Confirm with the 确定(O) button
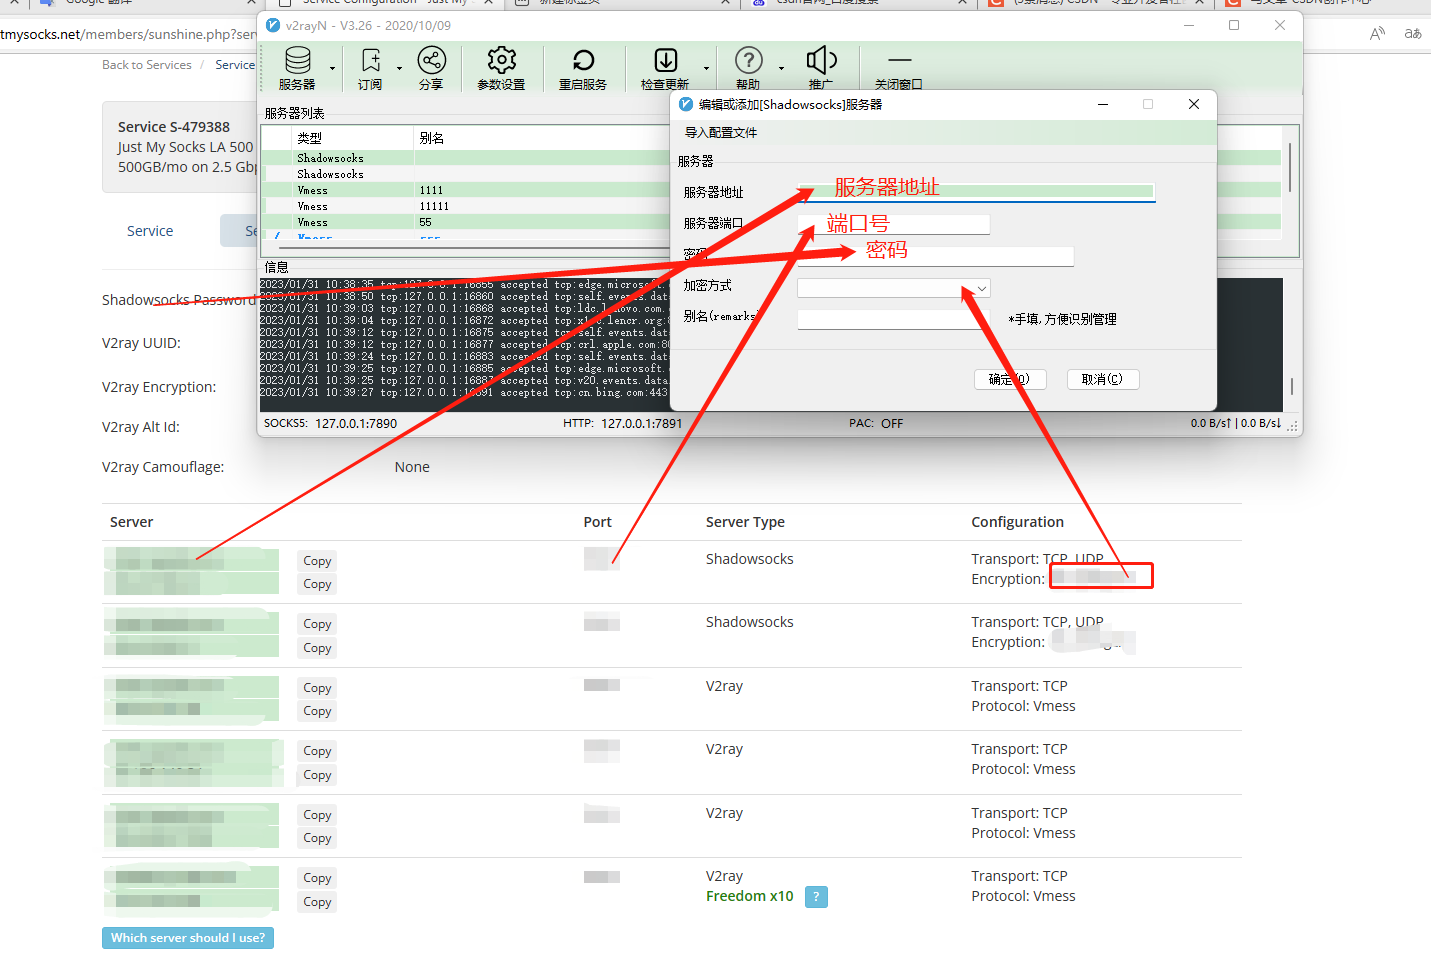 1010,379
